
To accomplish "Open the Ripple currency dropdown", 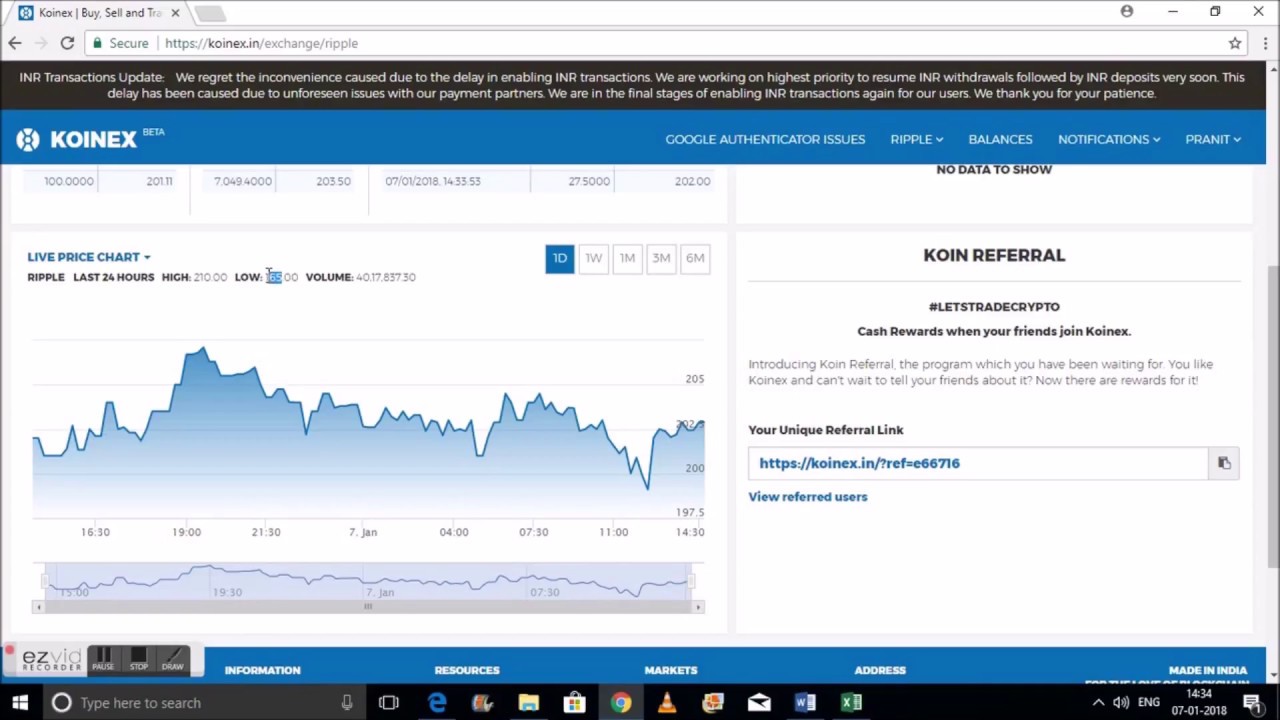I will (916, 139).
